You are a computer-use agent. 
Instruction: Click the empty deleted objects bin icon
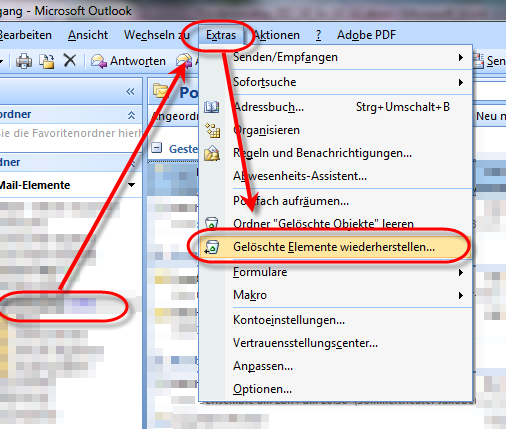tap(212, 223)
